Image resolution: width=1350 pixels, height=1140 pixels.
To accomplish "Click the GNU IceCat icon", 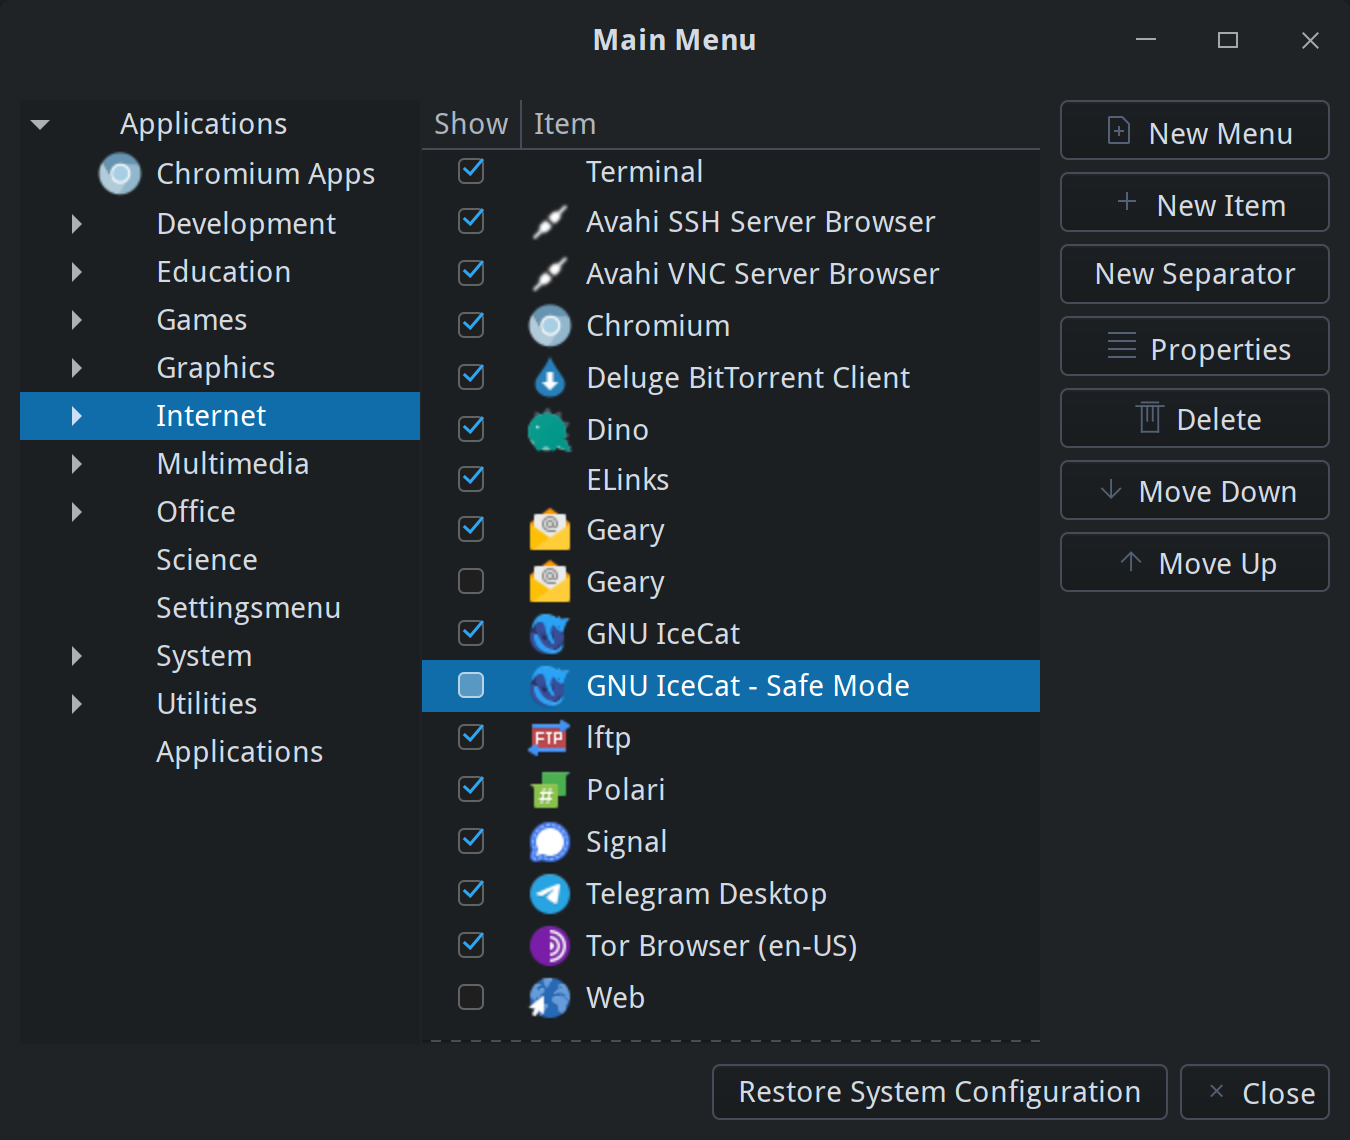I will [550, 634].
